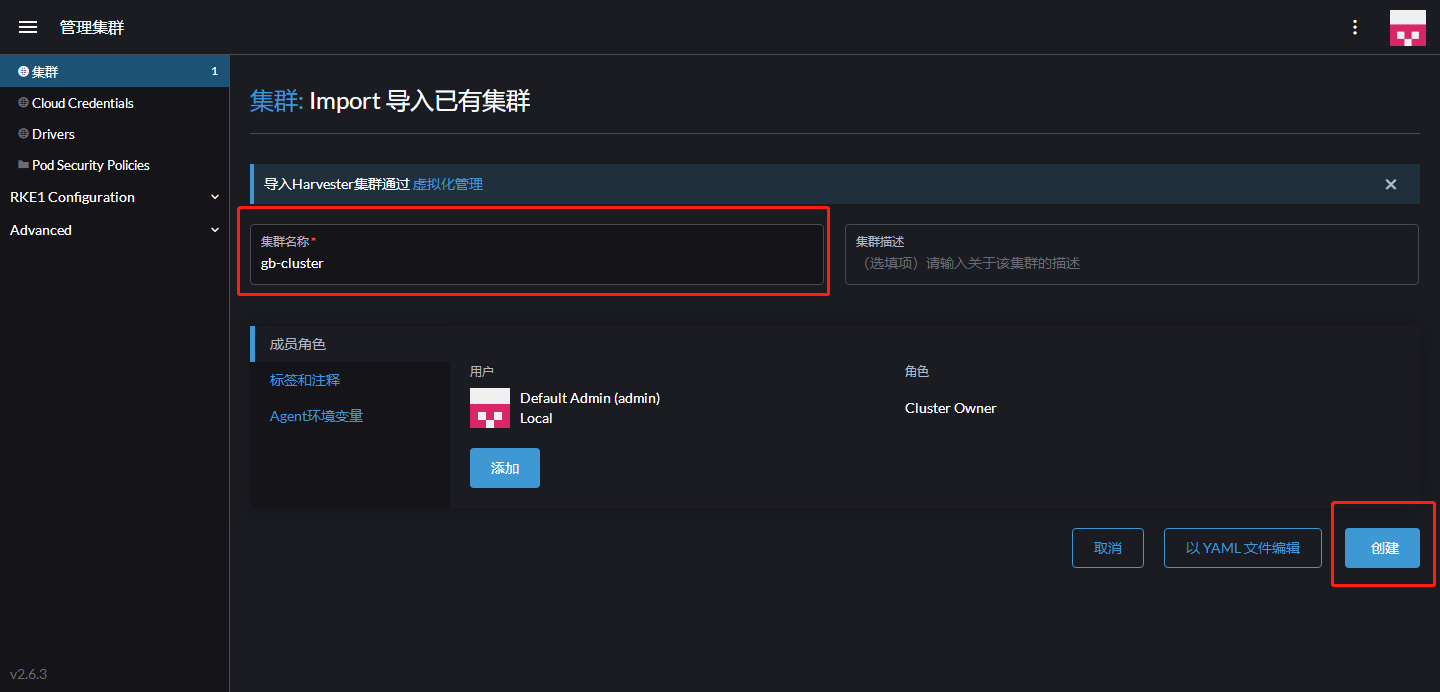Screen dimensions: 1440x692
Task: Select 集群 in the sidebar
Action: 115,72
